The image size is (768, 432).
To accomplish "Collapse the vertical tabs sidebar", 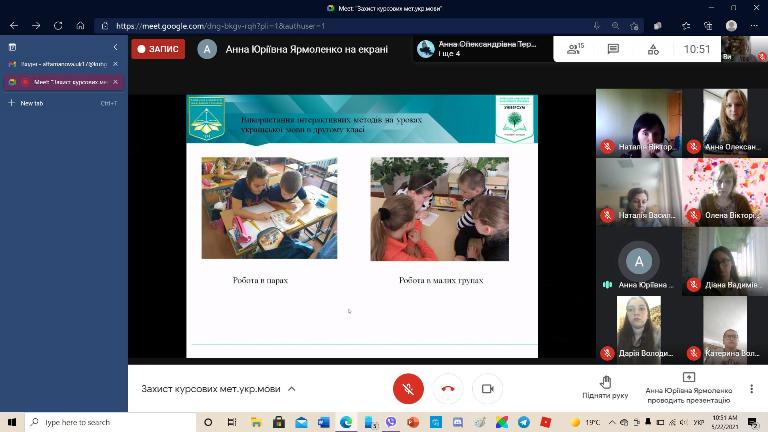I will (x=115, y=46).
